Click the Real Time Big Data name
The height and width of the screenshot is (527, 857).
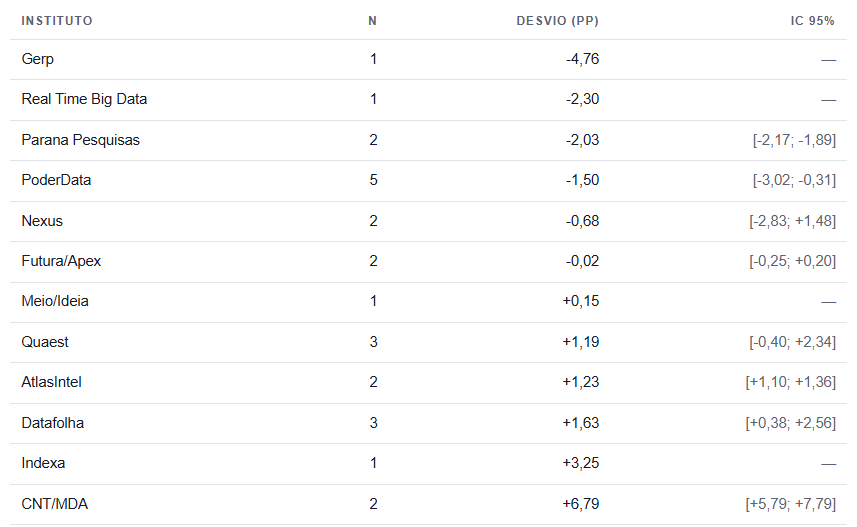click(84, 99)
